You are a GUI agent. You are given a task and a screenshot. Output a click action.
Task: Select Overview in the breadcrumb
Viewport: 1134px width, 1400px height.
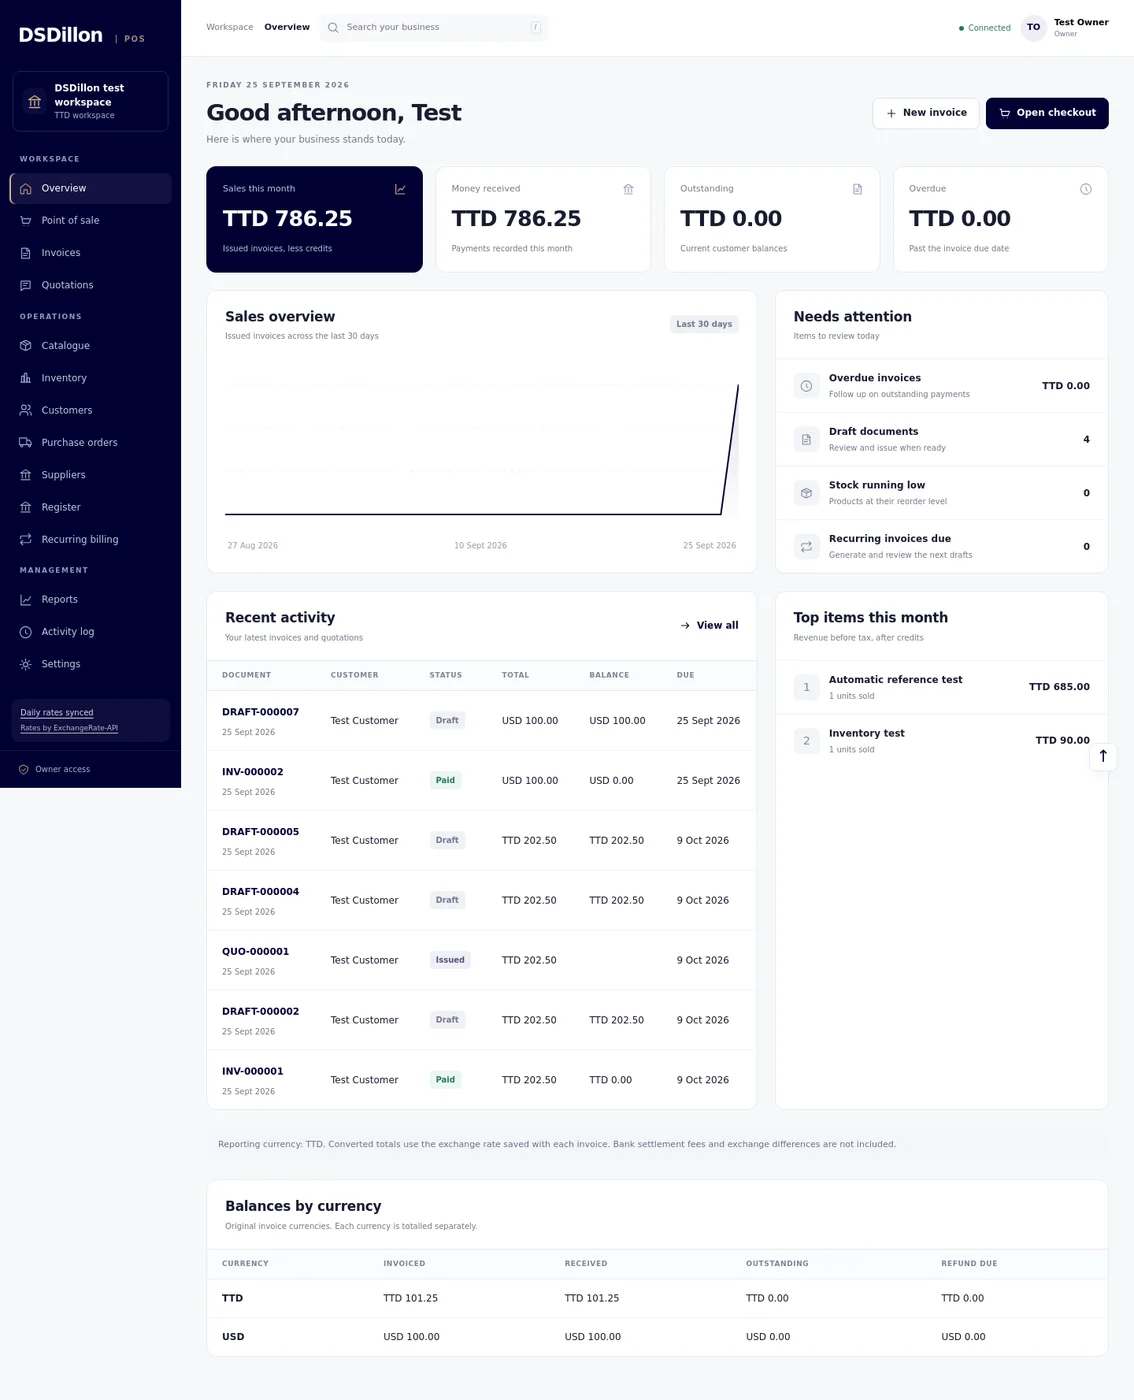coord(287,27)
